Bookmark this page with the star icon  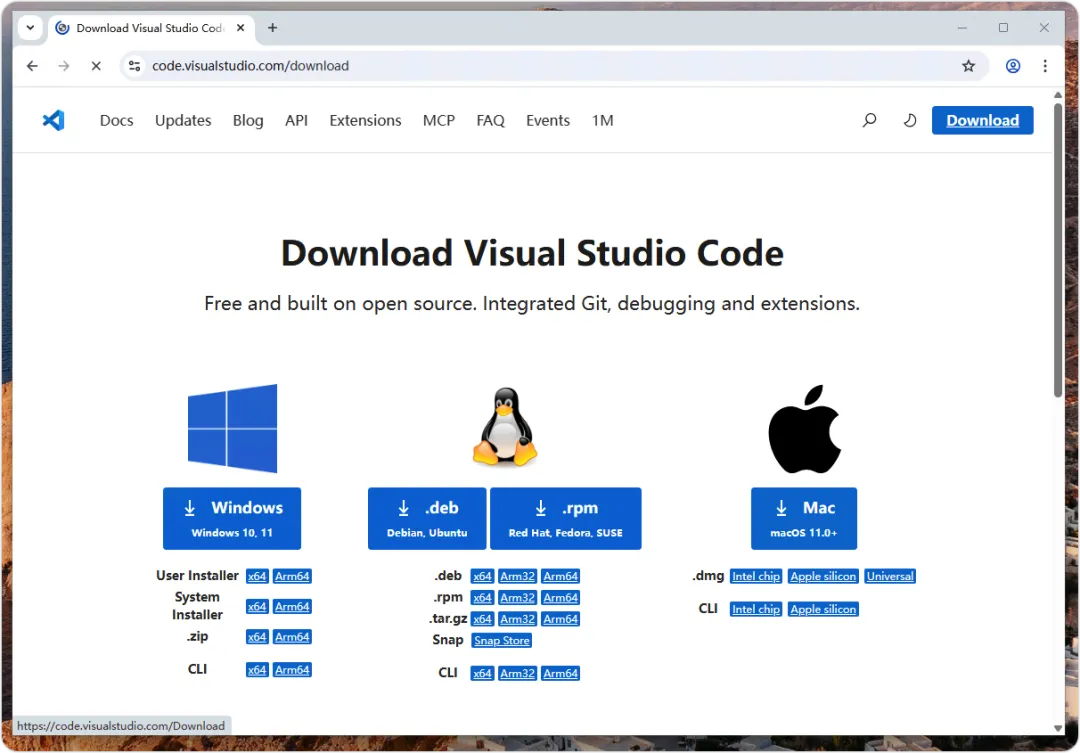click(x=968, y=66)
